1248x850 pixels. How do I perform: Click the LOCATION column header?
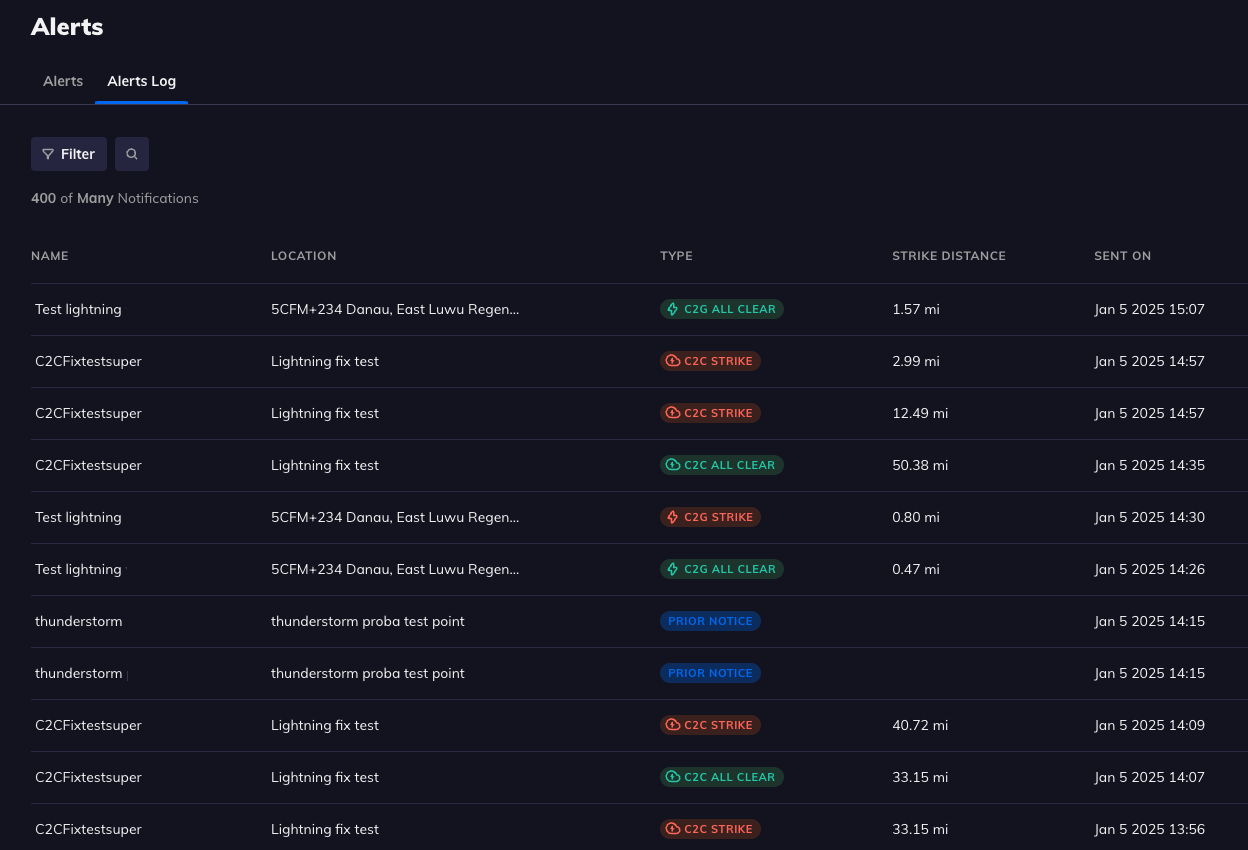point(304,256)
